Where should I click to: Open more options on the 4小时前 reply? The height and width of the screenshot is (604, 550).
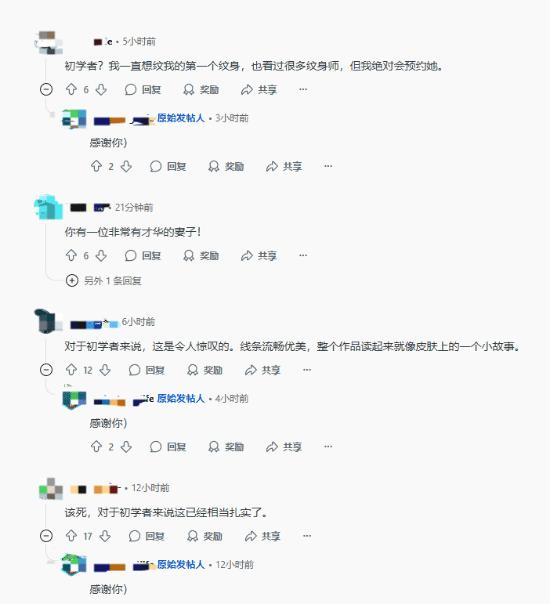point(328,446)
